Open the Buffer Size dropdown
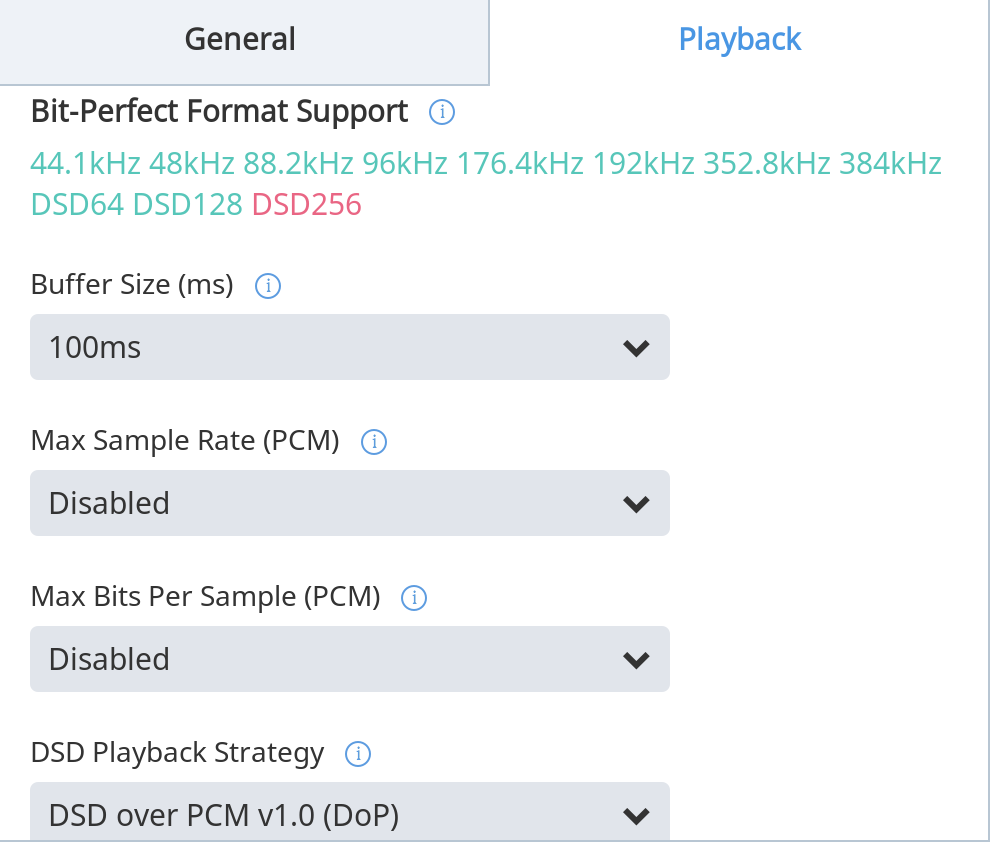992x846 pixels. click(349, 347)
